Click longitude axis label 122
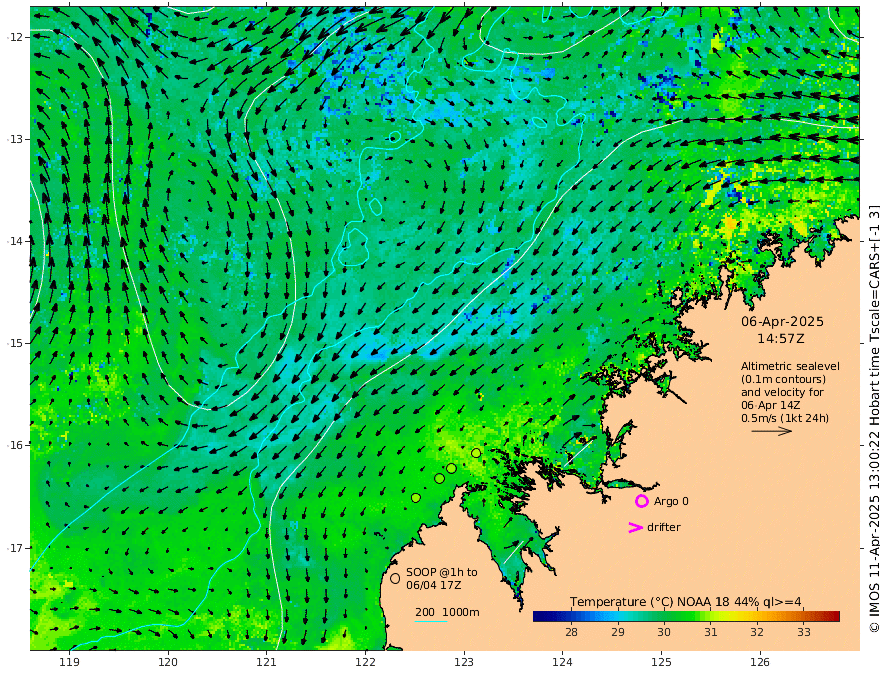 pos(365,662)
